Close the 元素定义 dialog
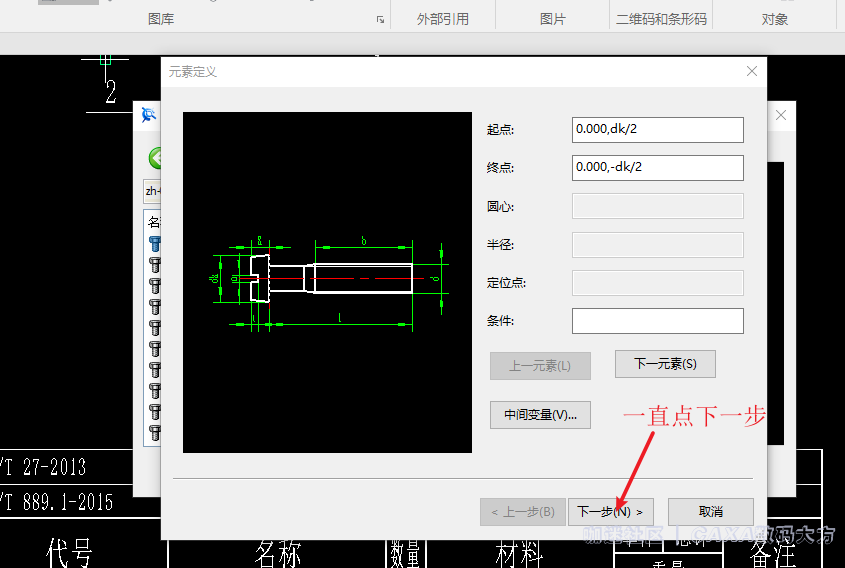845x568 pixels. pyautogui.click(x=752, y=71)
